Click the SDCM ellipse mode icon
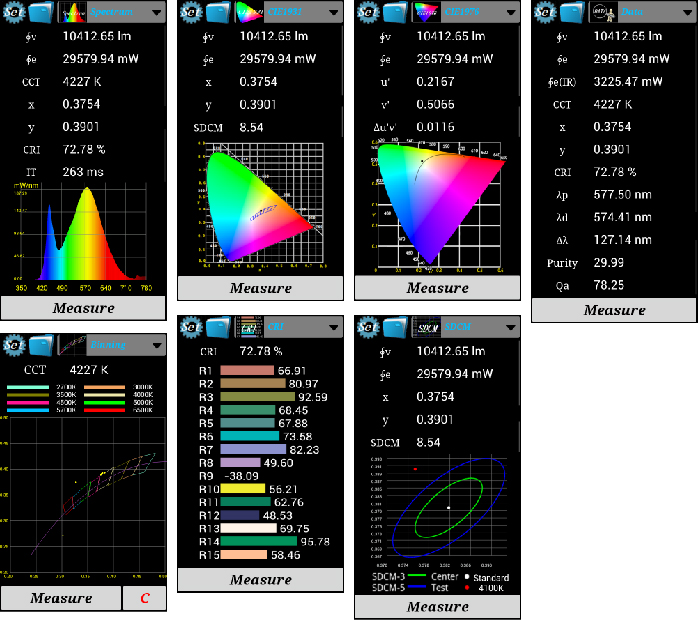This screenshot has width=699, height=620. [426, 327]
